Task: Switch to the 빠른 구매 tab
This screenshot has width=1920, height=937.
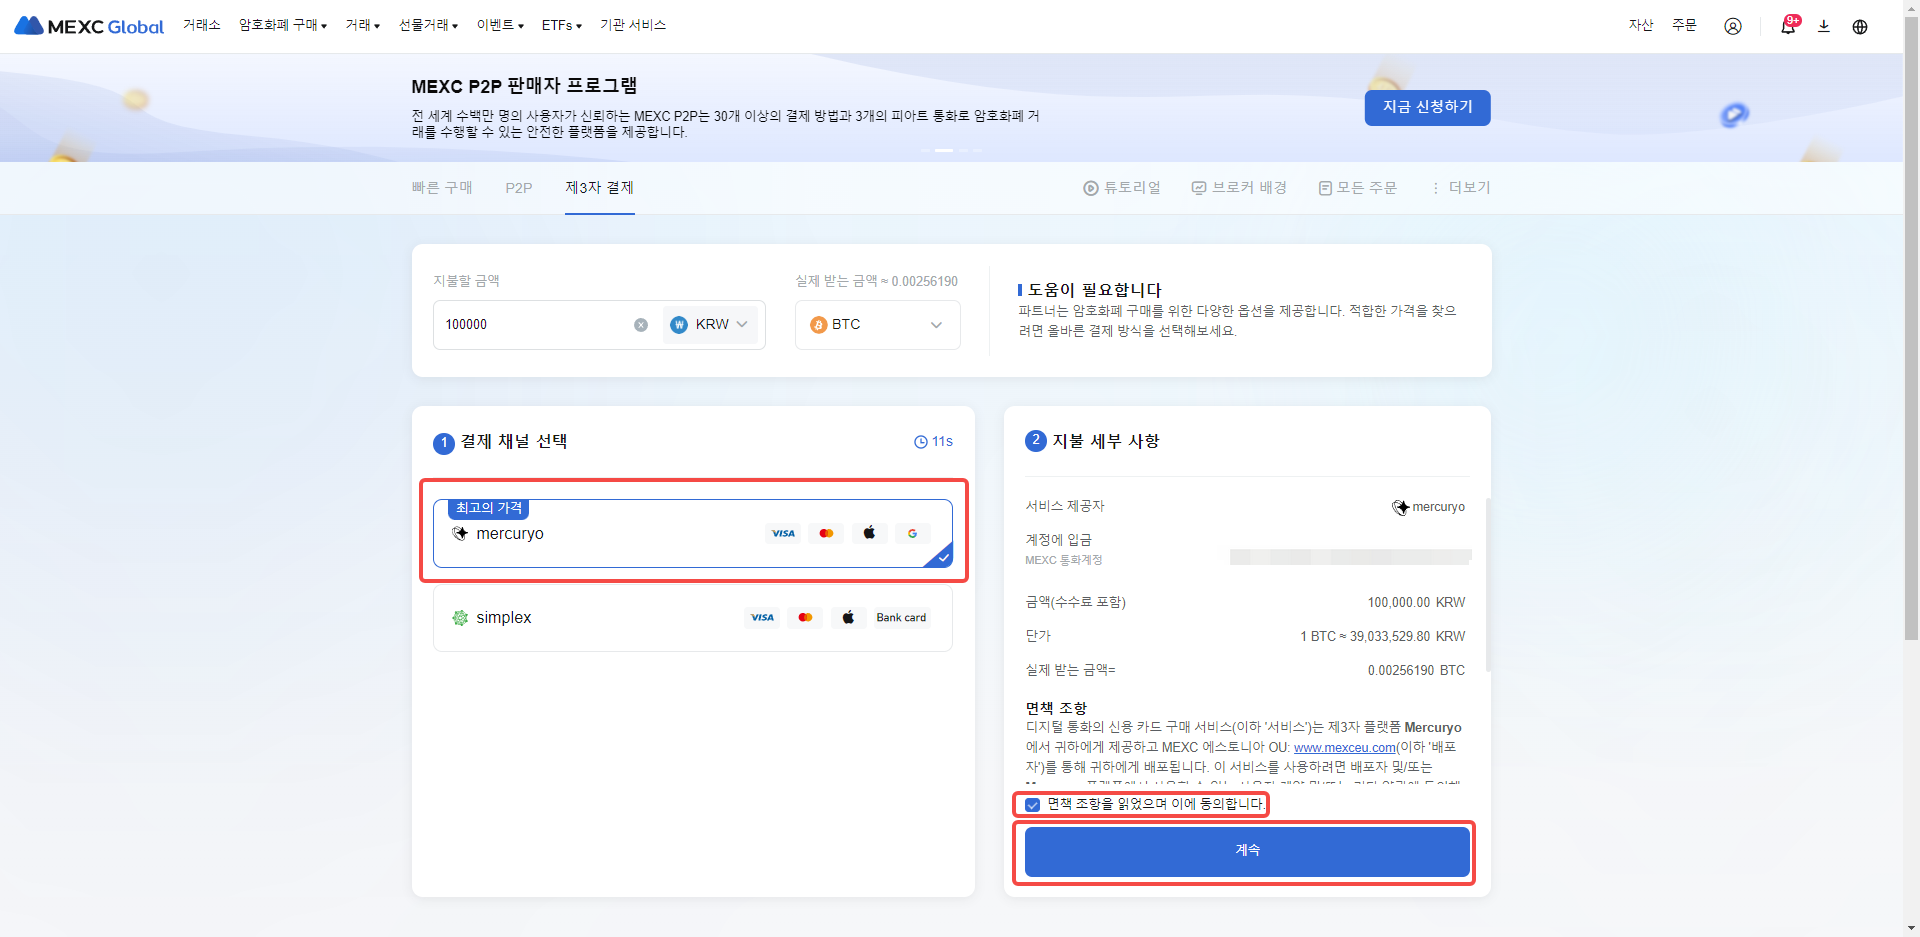Action: pyautogui.click(x=441, y=188)
